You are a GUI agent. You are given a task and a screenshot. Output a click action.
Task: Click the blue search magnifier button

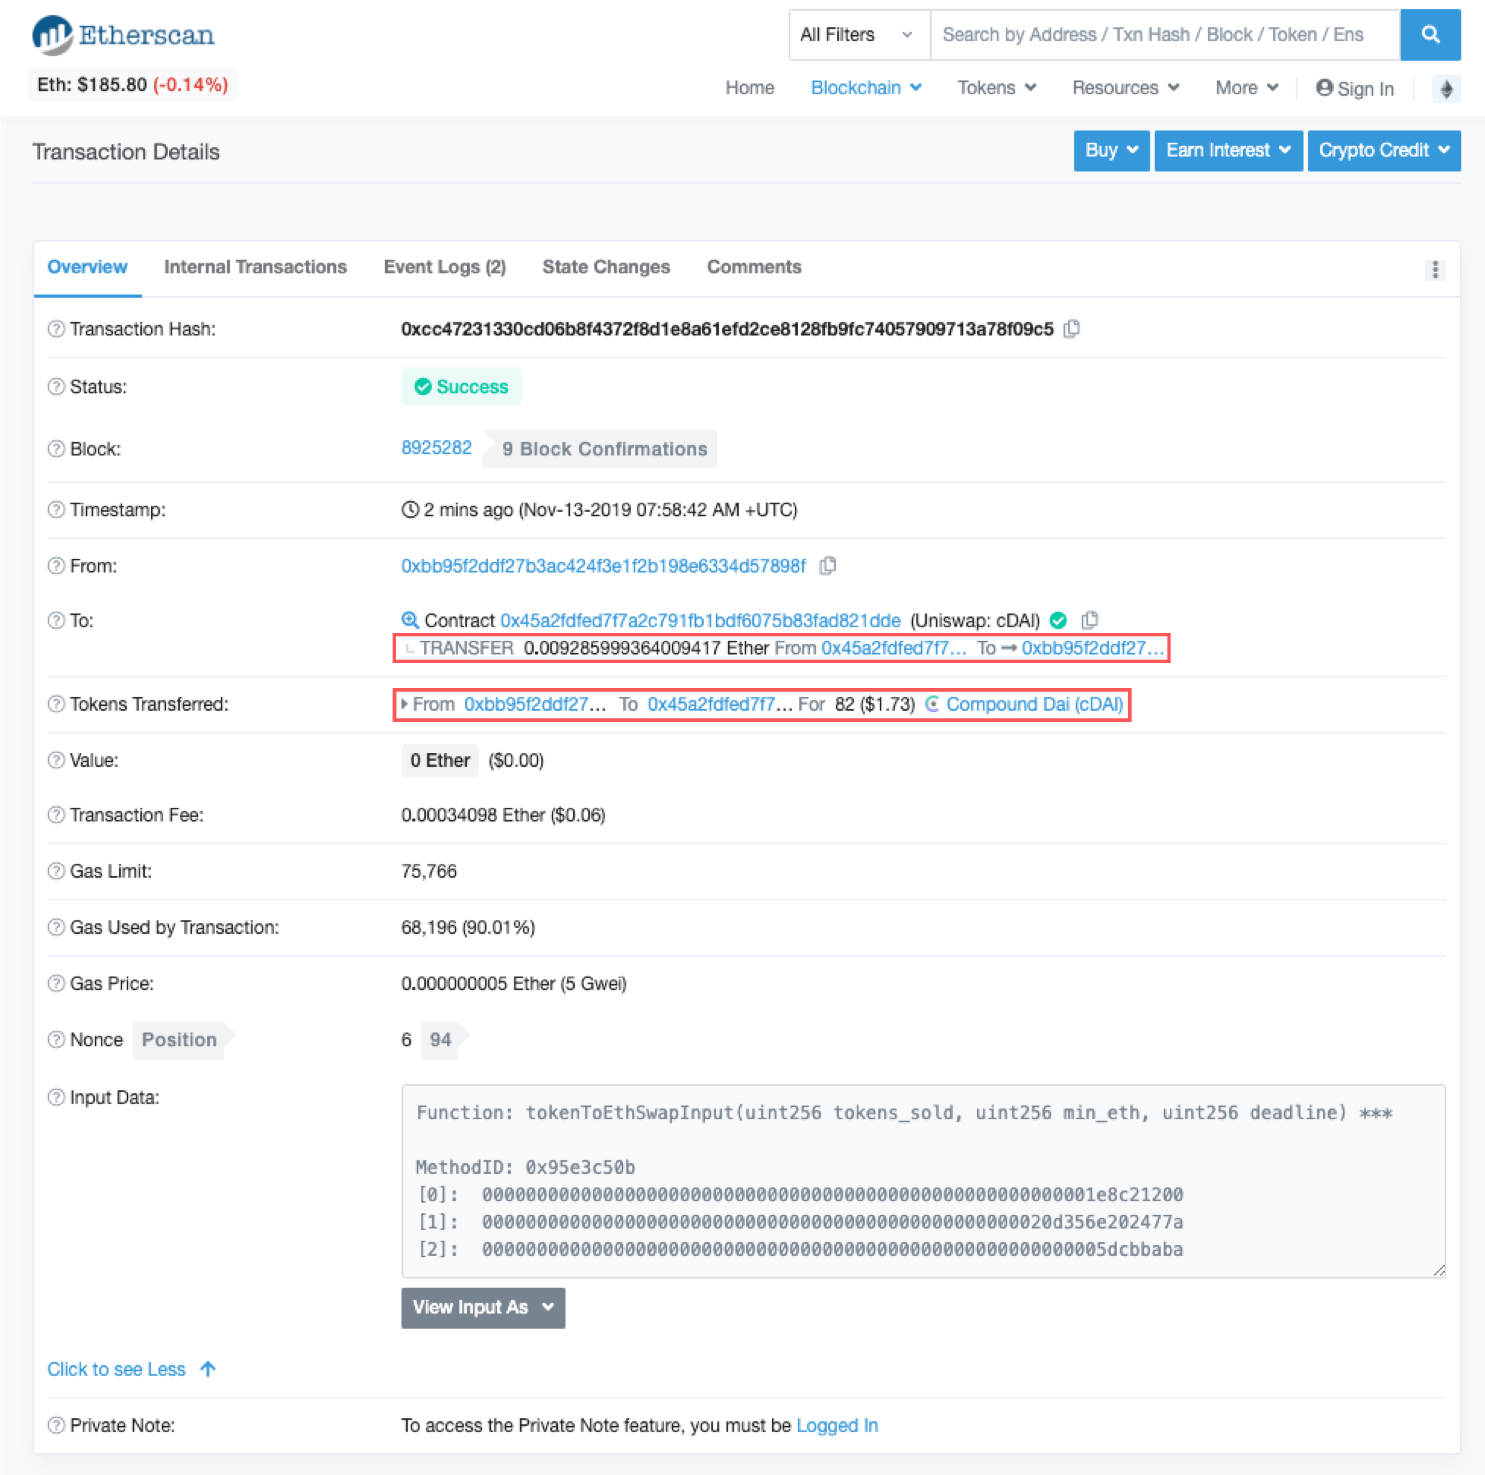click(x=1430, y=35)
